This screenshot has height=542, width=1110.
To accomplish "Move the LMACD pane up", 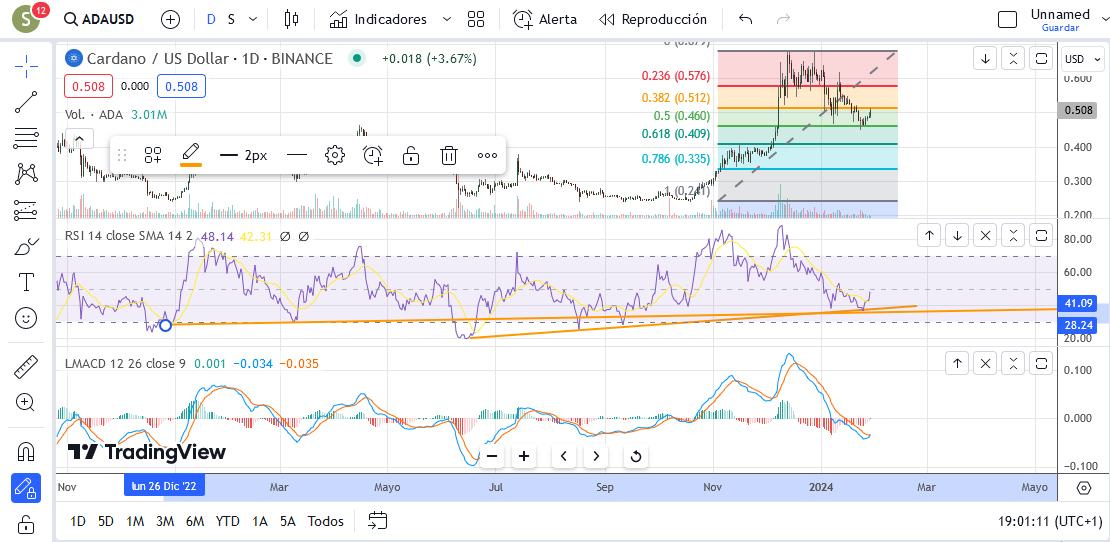I will pos(957,364).
